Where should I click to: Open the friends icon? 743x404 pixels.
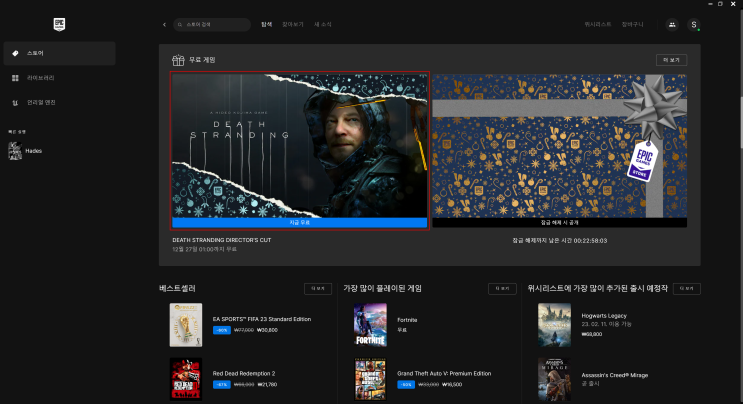(x=672, y=25)
